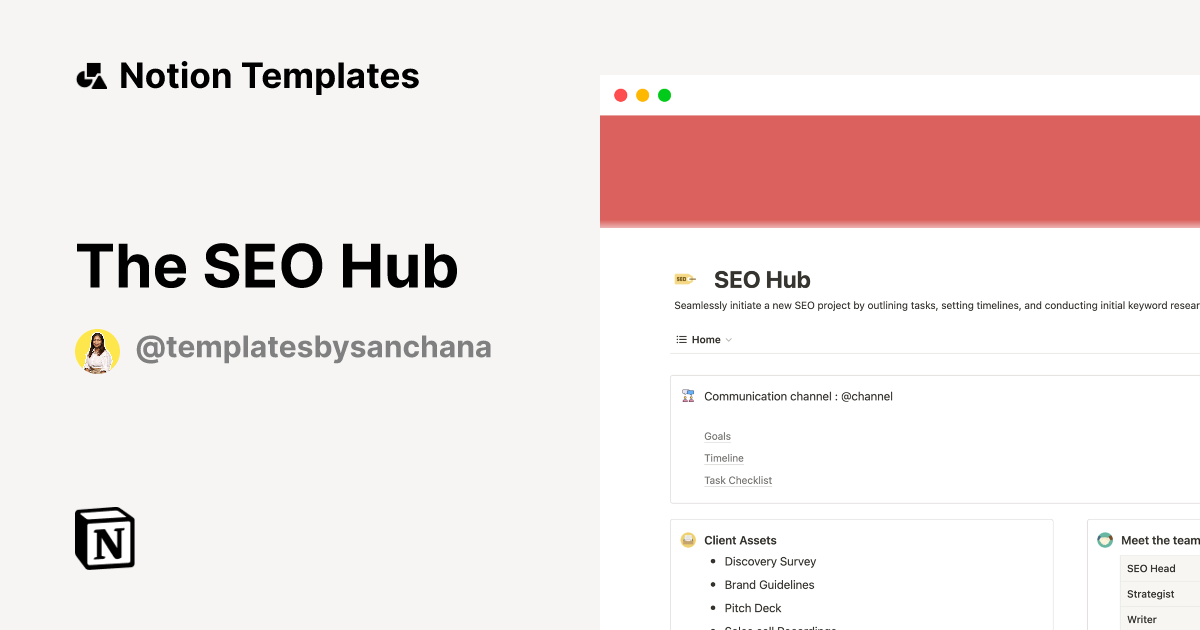Open the Timeline link

click(x=723, y=458)
